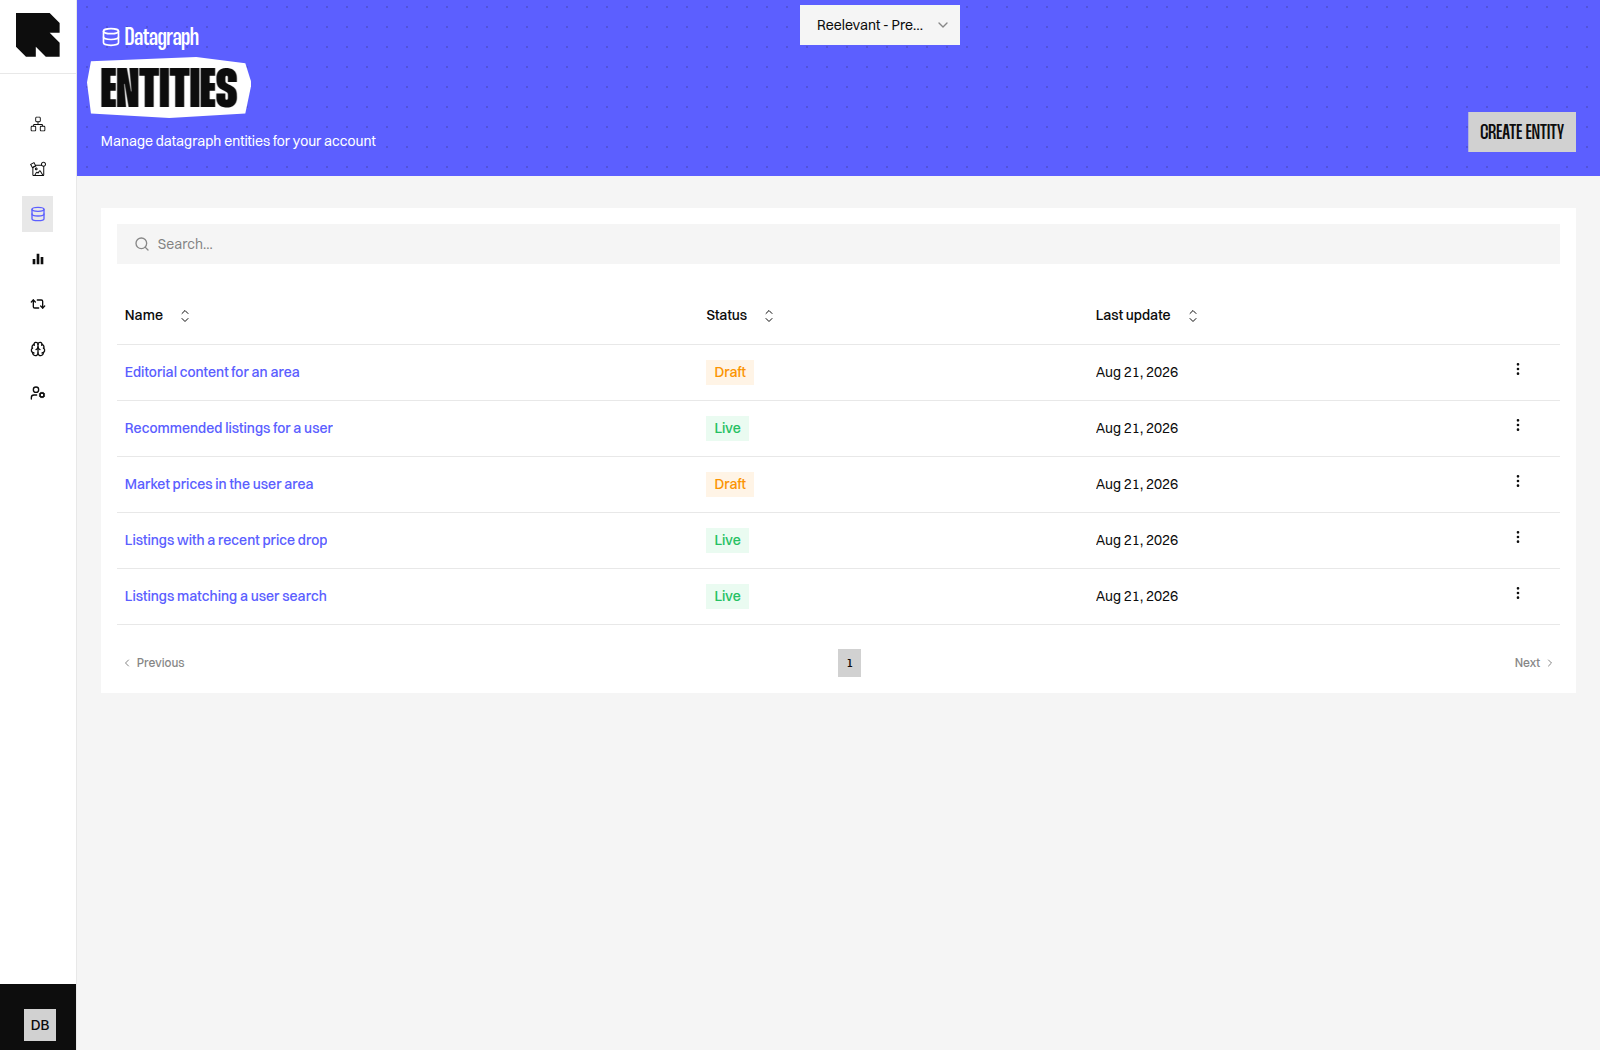
Task: Open the bar chart analytics icon
Action: pyautogui.click(x=38, y=259)
